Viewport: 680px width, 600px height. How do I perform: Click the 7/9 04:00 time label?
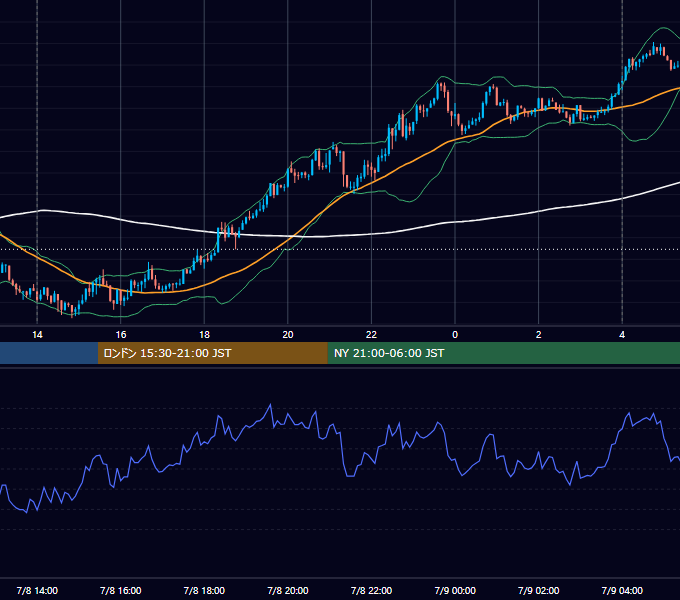coord(622,590)
